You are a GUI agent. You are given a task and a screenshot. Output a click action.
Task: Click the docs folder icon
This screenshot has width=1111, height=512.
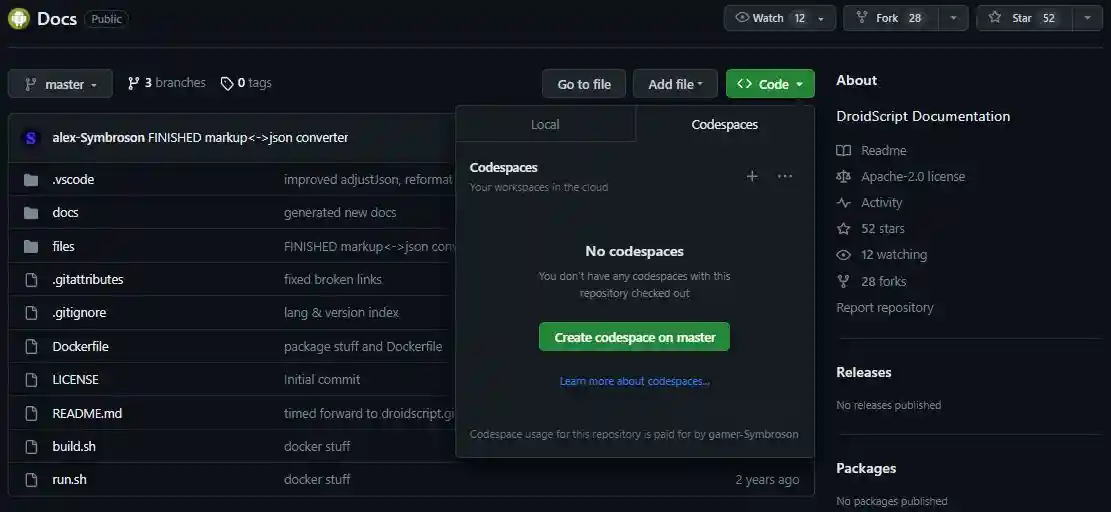coord(30,213)
